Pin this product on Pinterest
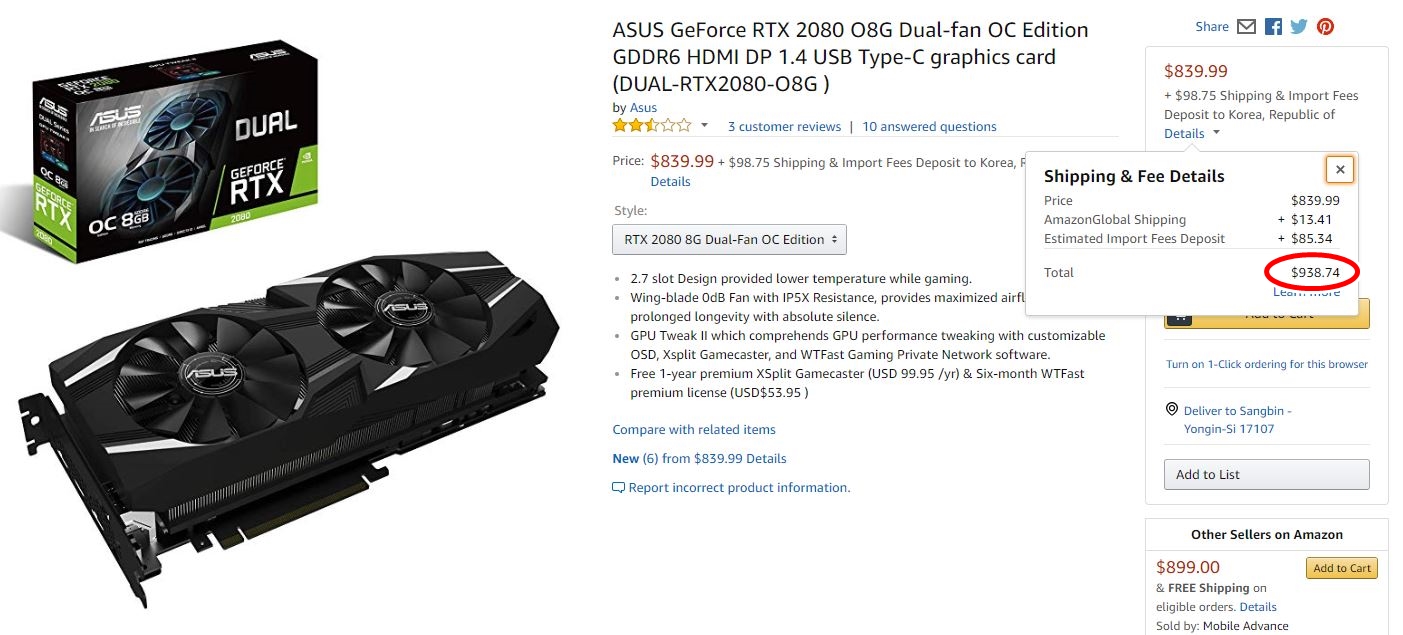1403x635 pixels. click(1325, 27)
